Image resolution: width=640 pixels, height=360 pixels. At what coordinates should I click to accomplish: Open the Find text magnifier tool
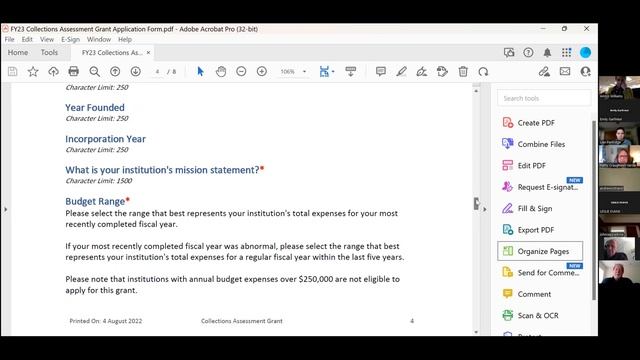tap(94, 71)
